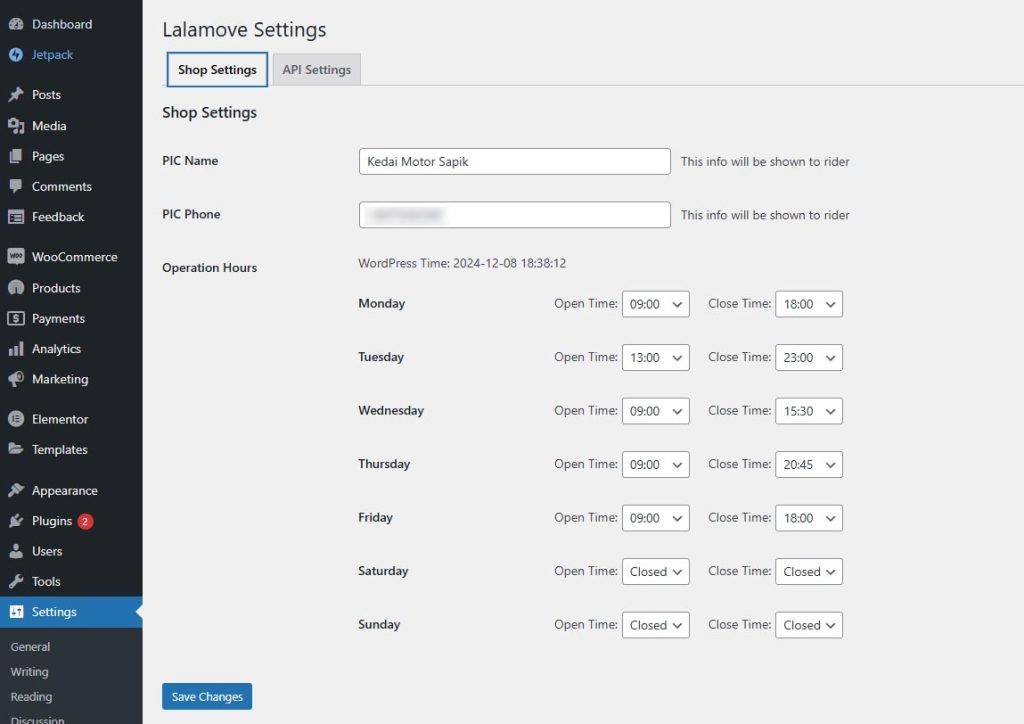Click the Users menu label

tap(47, 551)
